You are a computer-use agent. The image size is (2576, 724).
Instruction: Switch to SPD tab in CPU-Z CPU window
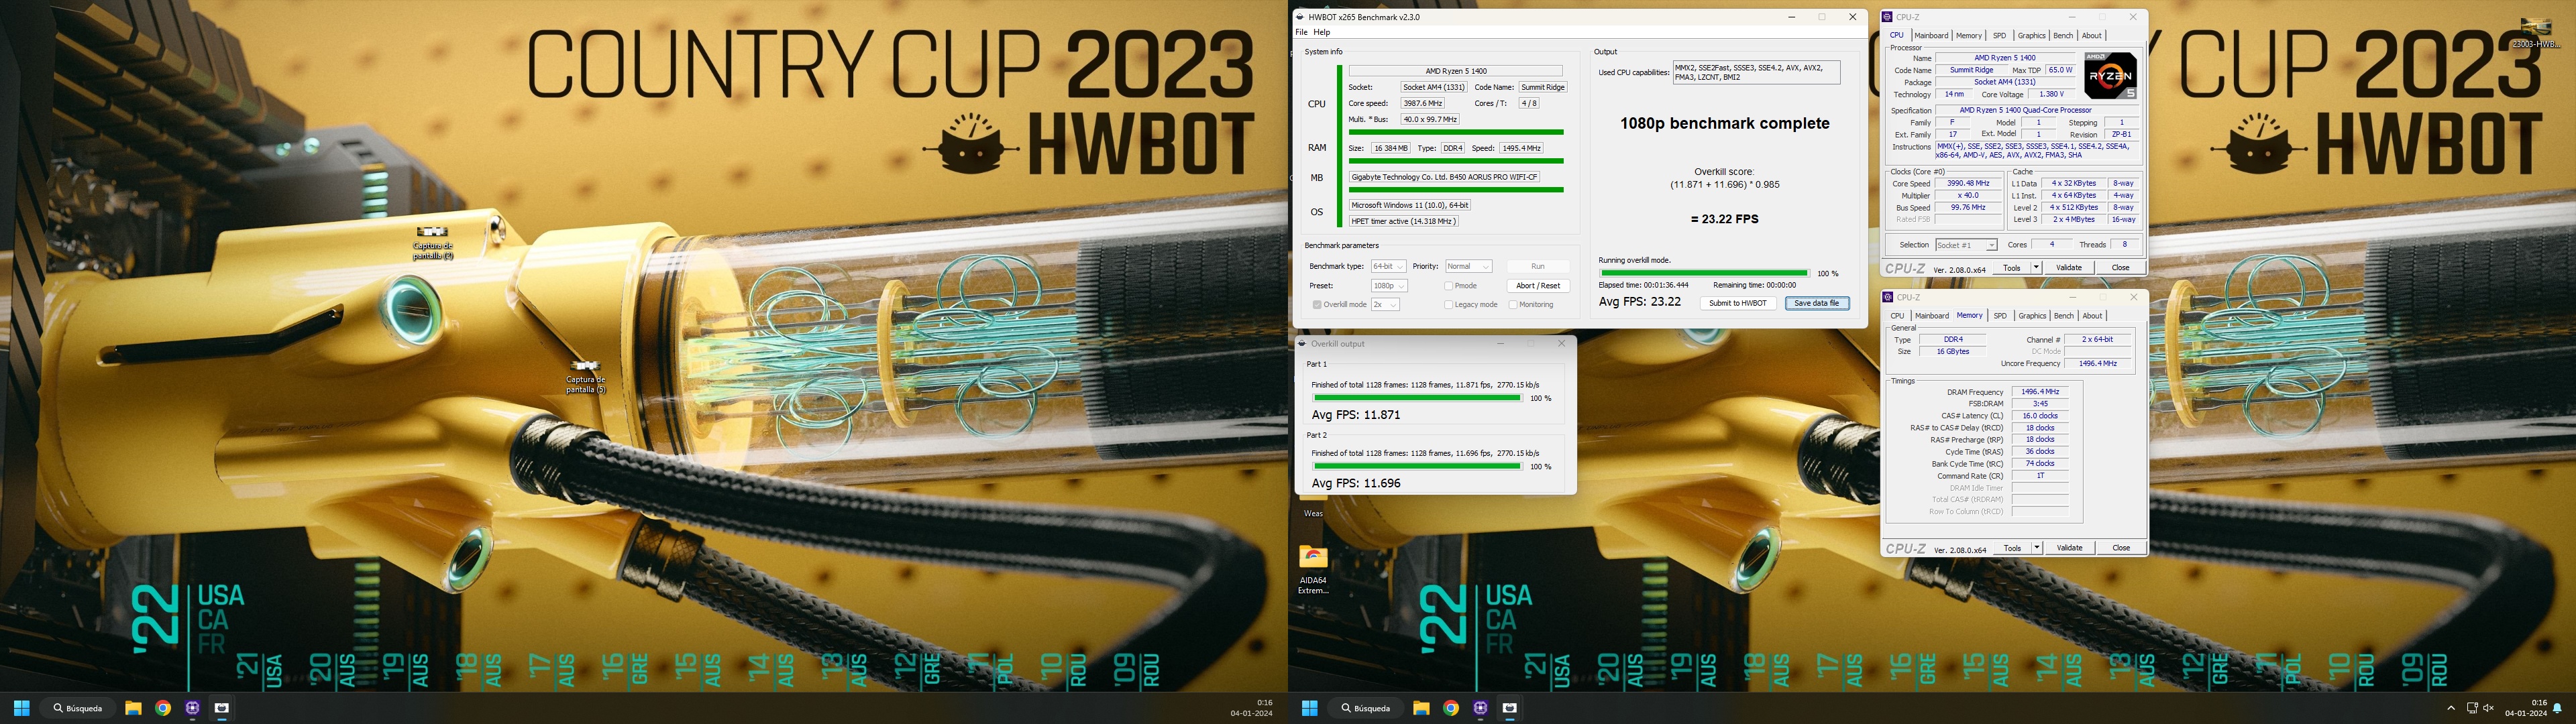point(1999,35)
